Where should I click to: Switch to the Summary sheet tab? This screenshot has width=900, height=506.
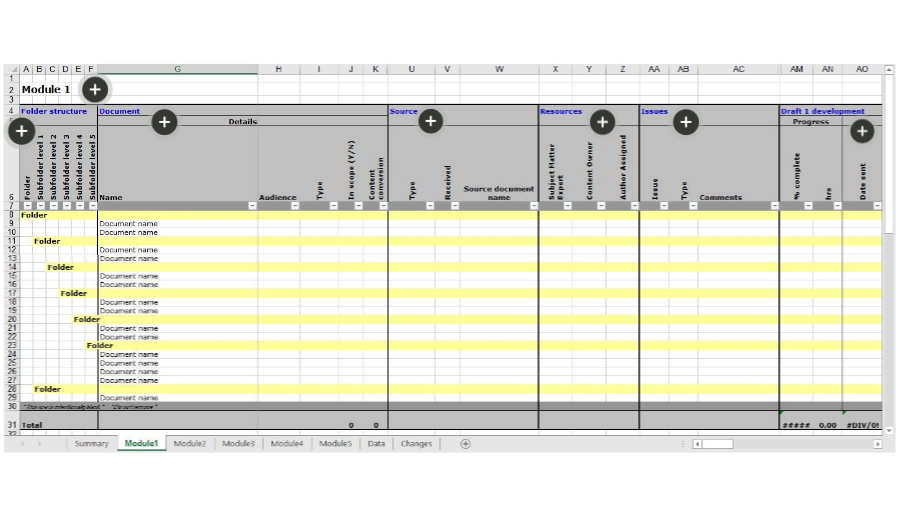(x=91, y=444)
